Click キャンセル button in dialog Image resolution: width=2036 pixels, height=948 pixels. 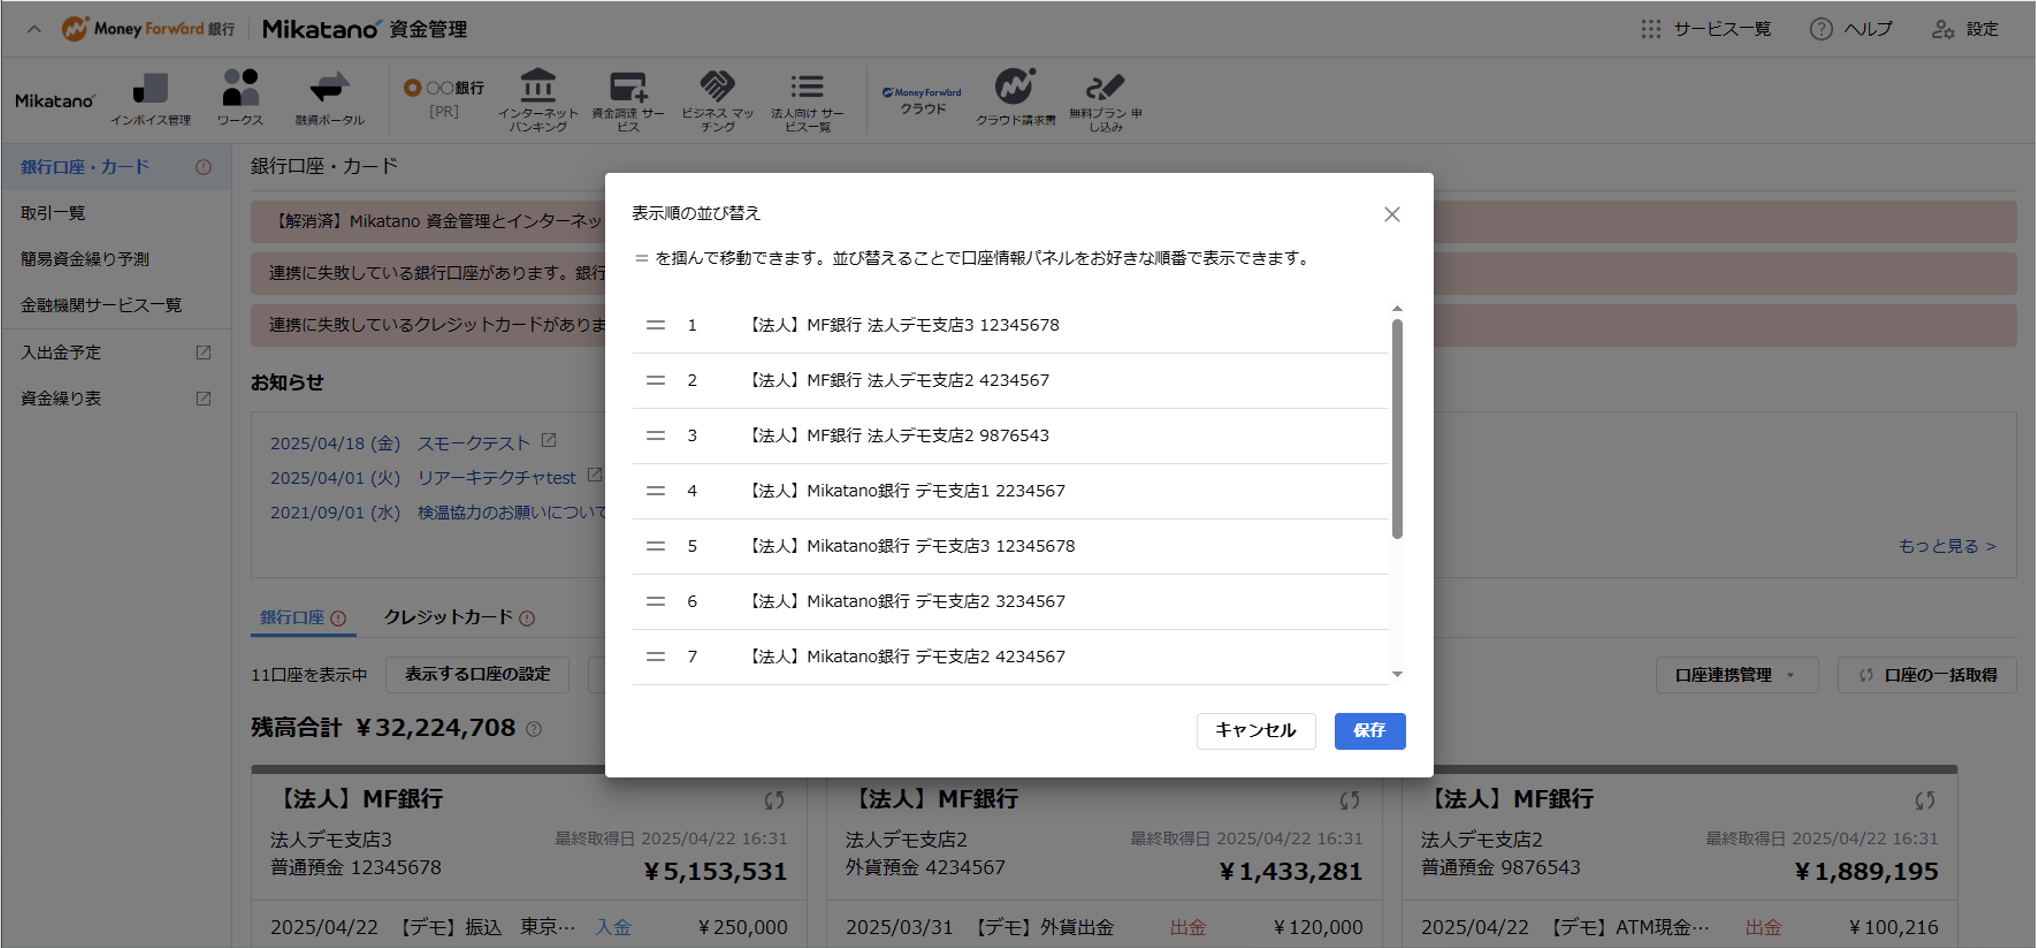tap(1256, 731)
